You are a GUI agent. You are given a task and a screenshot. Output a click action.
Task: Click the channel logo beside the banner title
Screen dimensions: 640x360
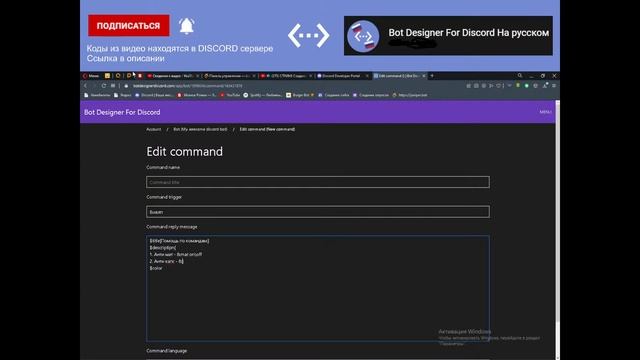pyautogui.click(x=363, y=36)
